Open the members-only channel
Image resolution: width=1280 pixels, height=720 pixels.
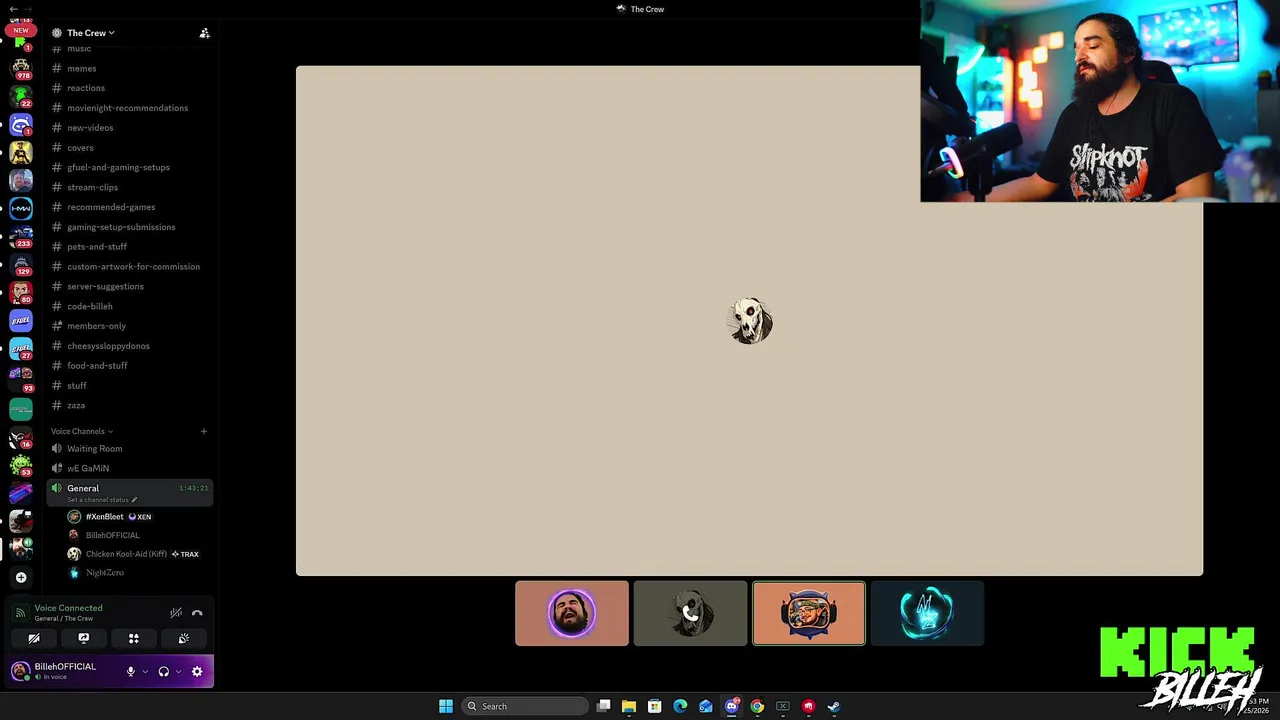(x=130, y=326)
